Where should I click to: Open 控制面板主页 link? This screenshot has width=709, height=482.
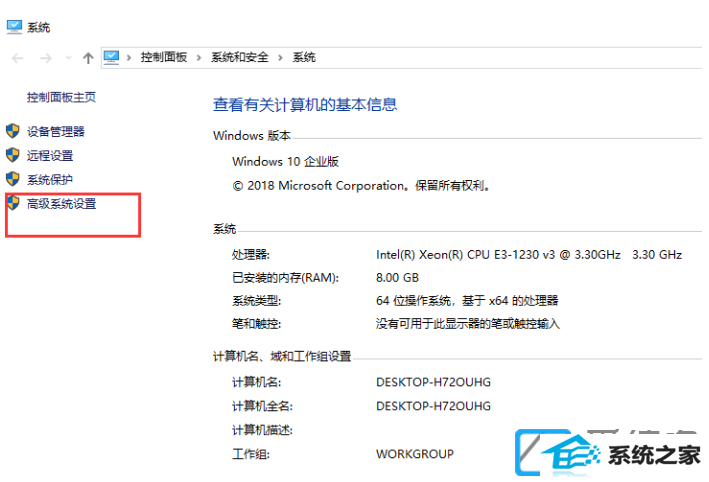tap(61, 97)
